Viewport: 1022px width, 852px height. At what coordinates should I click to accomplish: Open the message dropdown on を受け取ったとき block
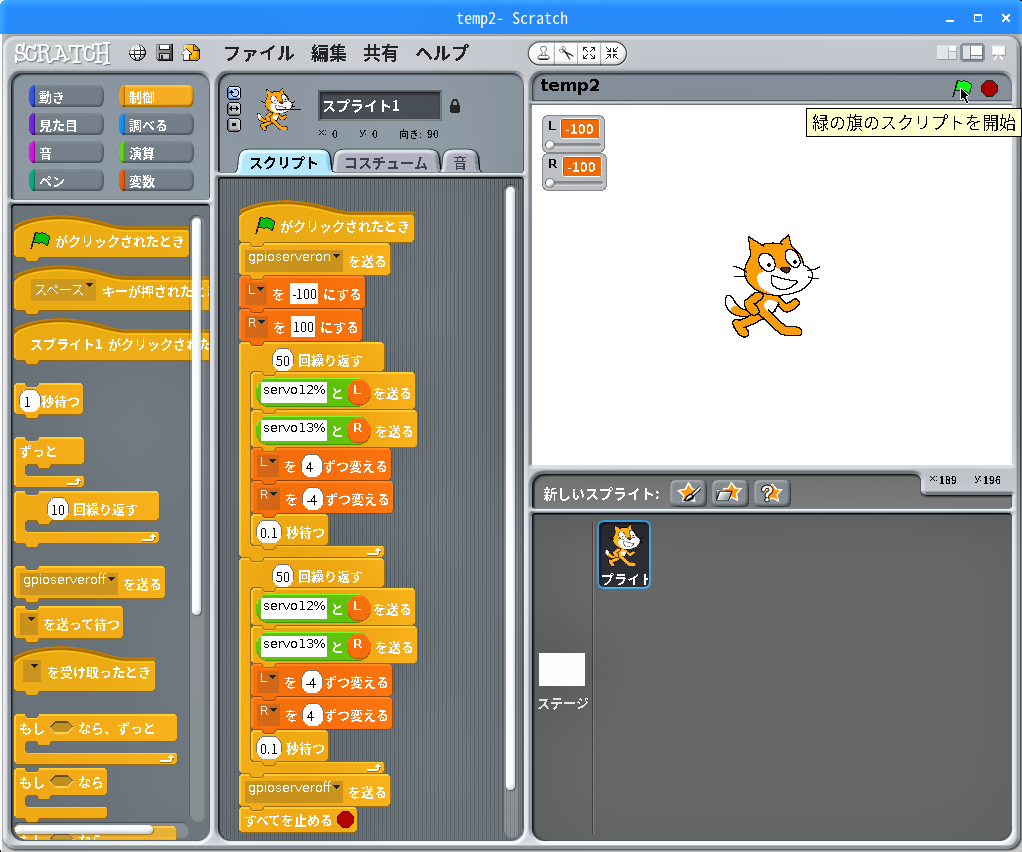(32, 669)
